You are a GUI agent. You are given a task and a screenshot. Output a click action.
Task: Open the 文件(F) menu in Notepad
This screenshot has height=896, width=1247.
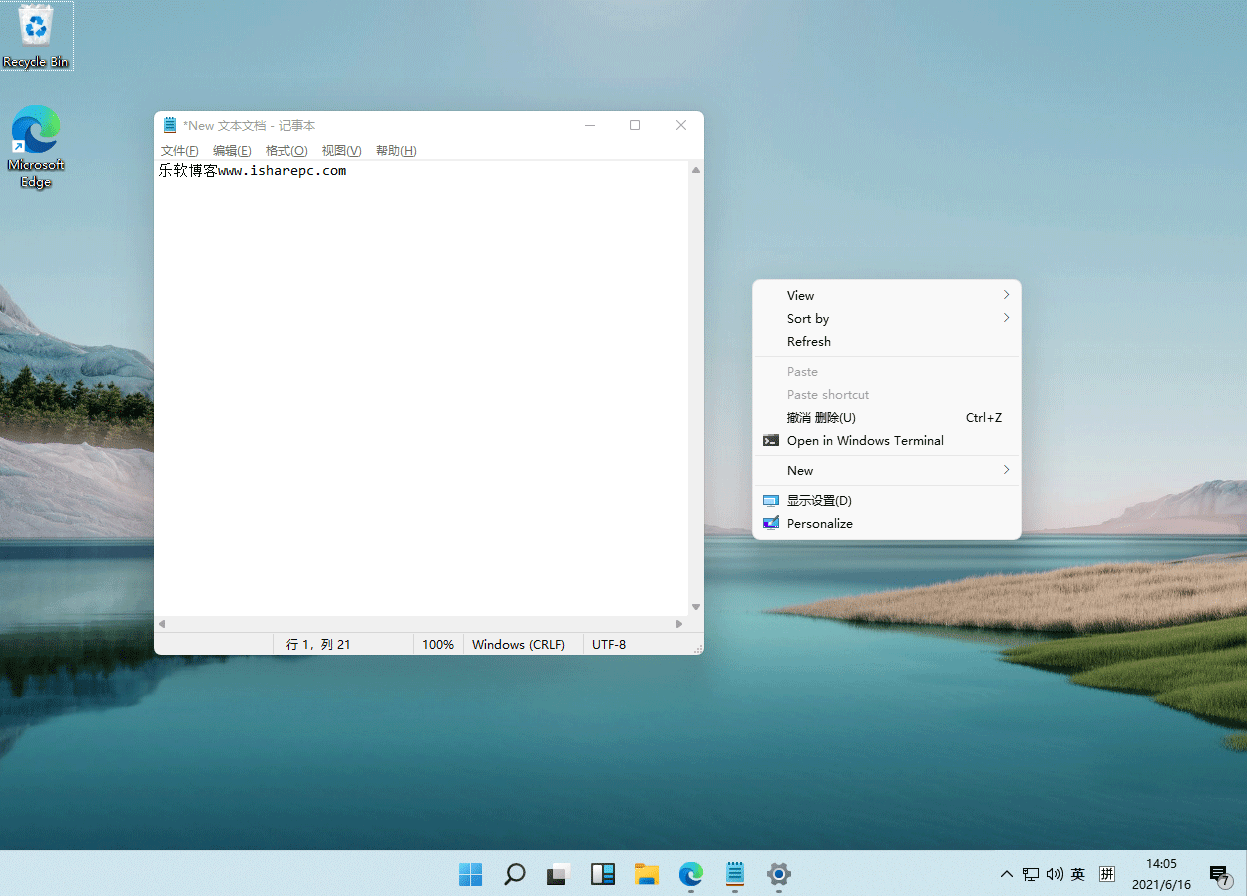[178, 150]
